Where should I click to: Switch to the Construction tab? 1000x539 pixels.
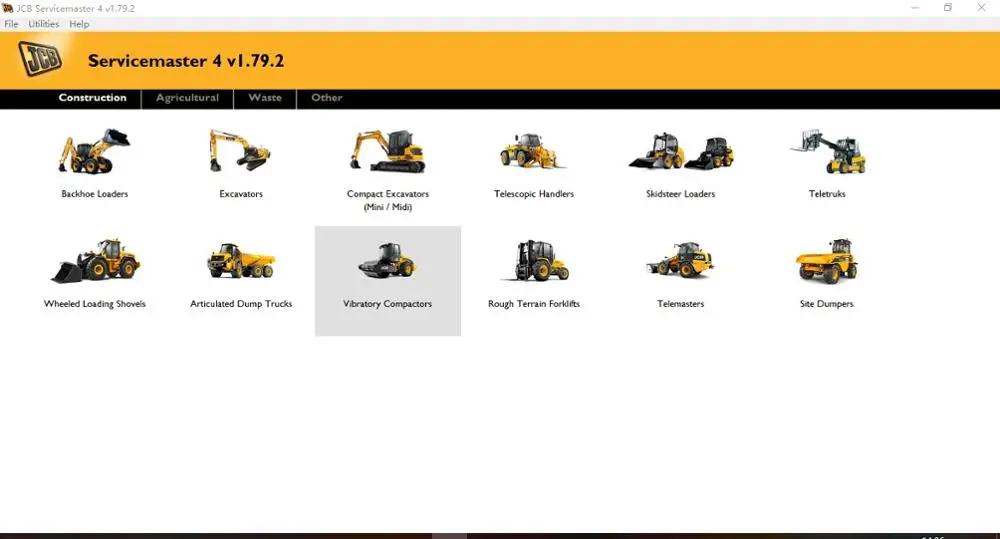click(92, 98)
